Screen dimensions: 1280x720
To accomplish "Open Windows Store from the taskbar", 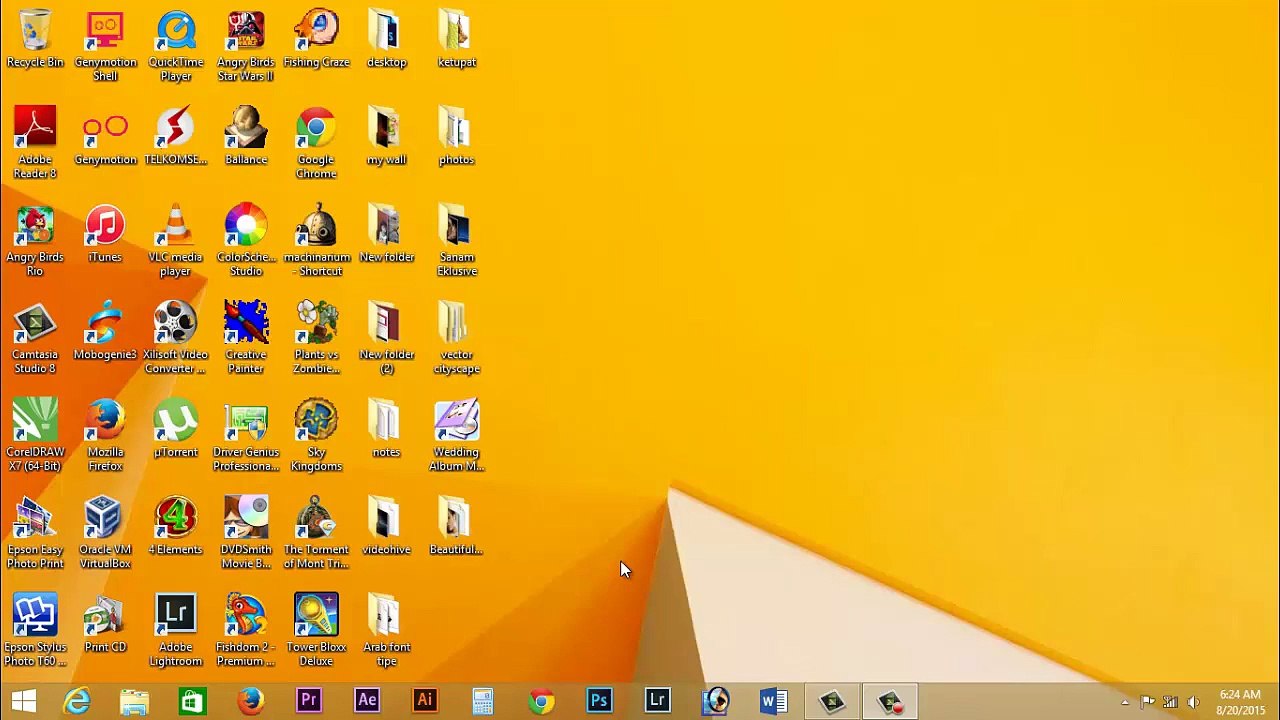I will (x=192, y=701).
